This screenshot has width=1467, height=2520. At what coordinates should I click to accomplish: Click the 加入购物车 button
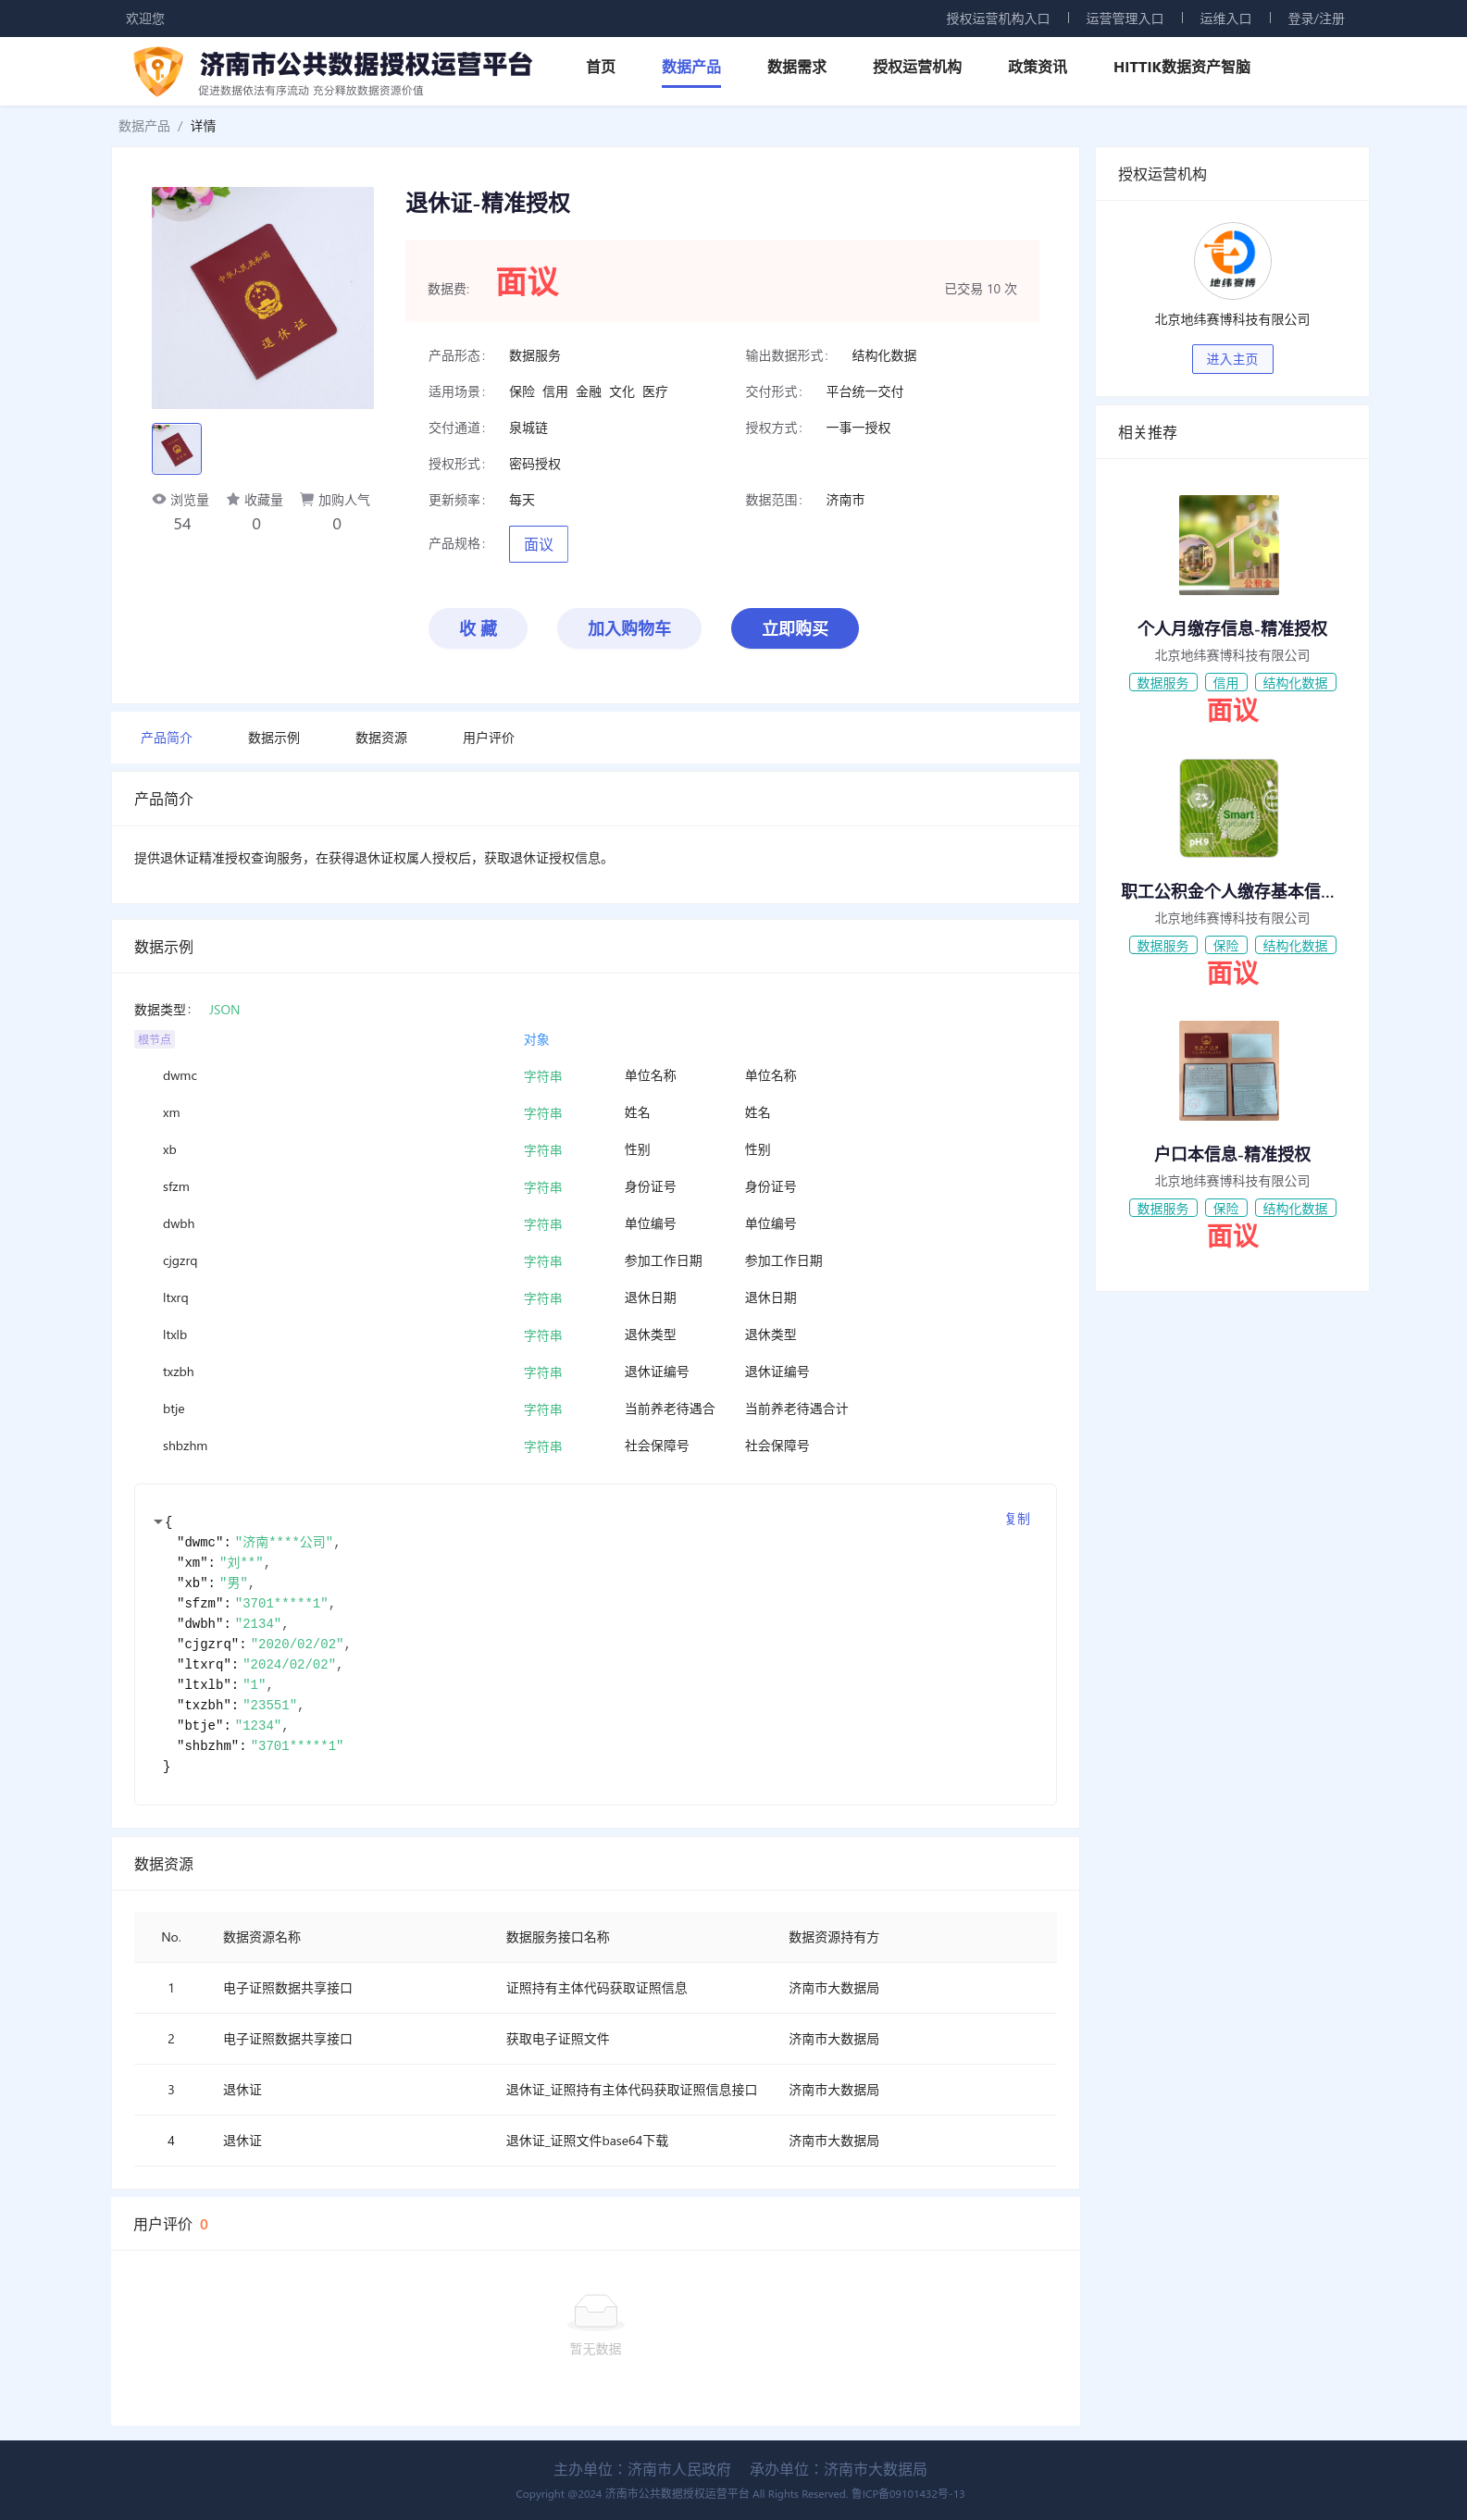629,628
